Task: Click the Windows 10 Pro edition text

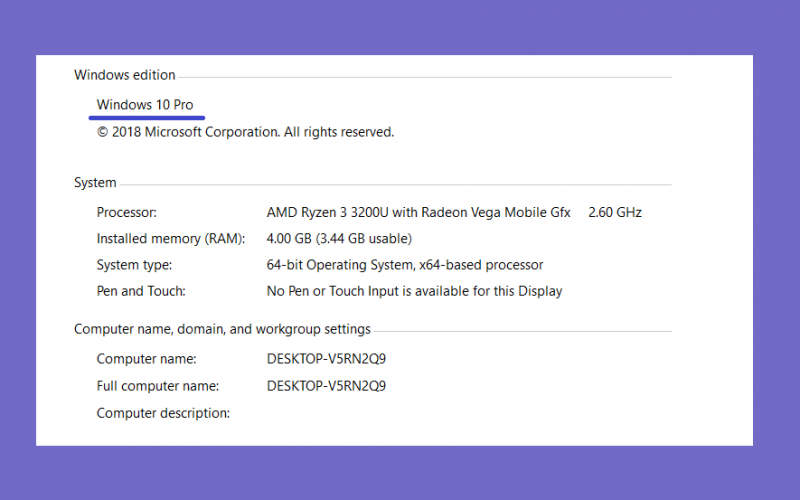Action: click(x=145, y=105)
